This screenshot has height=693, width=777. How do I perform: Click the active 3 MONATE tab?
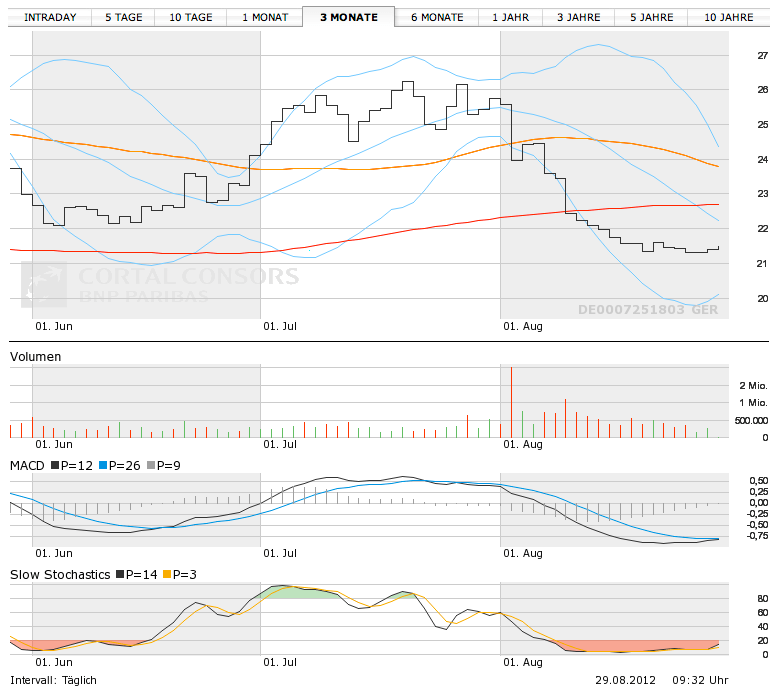click(x=348, y=17)
